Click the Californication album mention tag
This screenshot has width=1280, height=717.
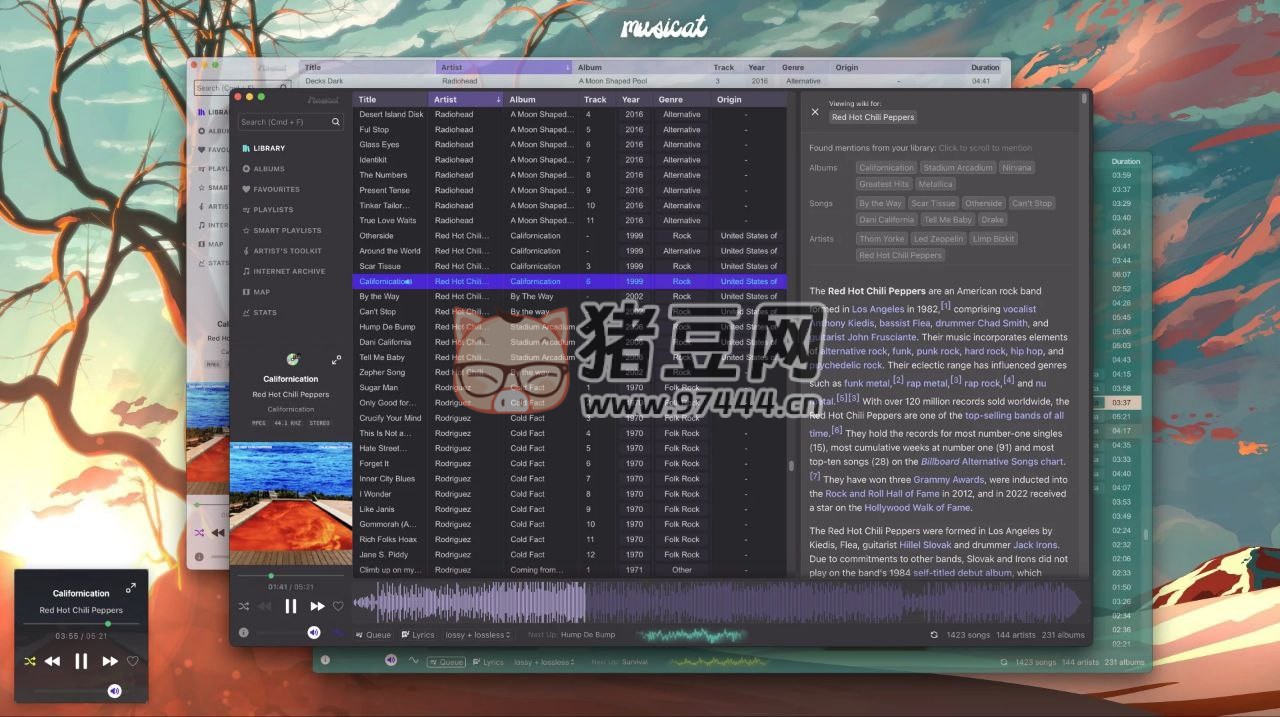tap(886, 167)
